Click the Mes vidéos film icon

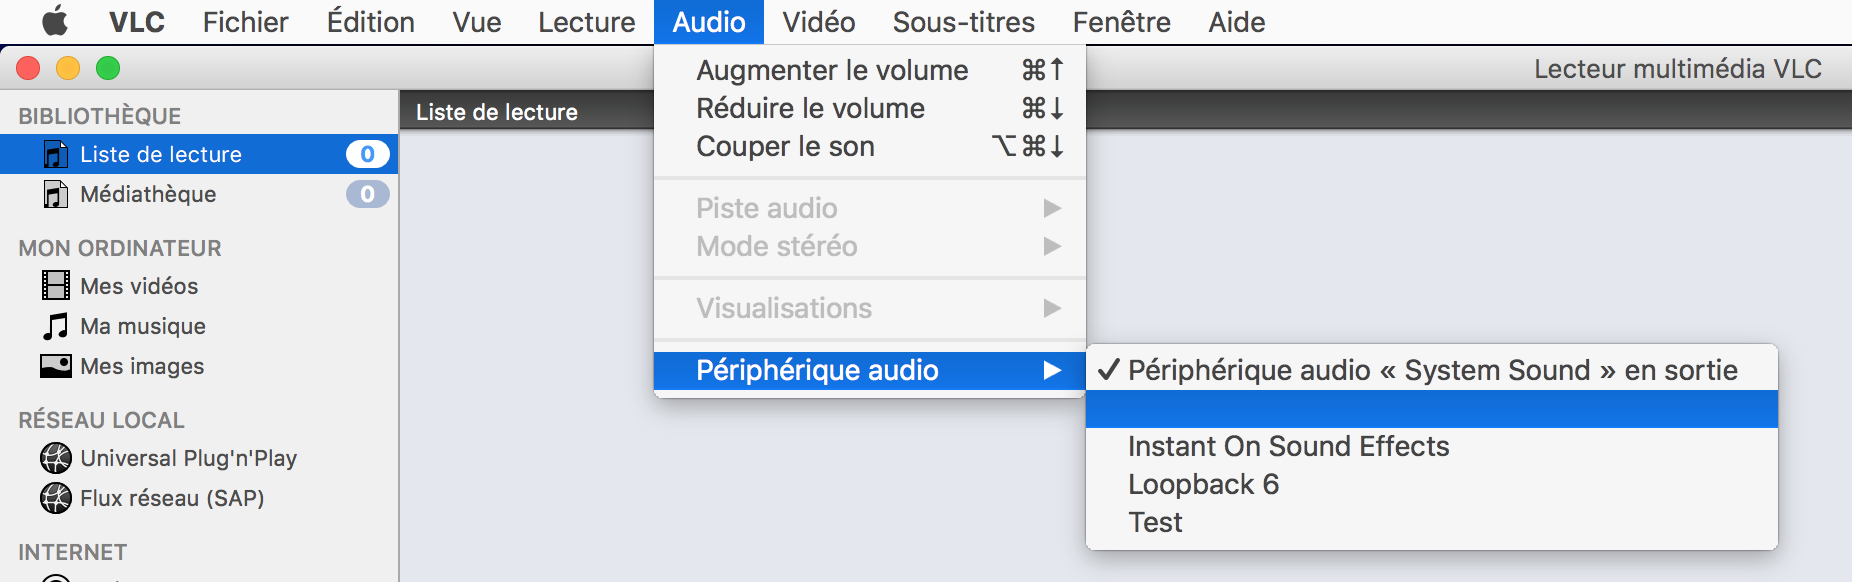click(56, 286)
